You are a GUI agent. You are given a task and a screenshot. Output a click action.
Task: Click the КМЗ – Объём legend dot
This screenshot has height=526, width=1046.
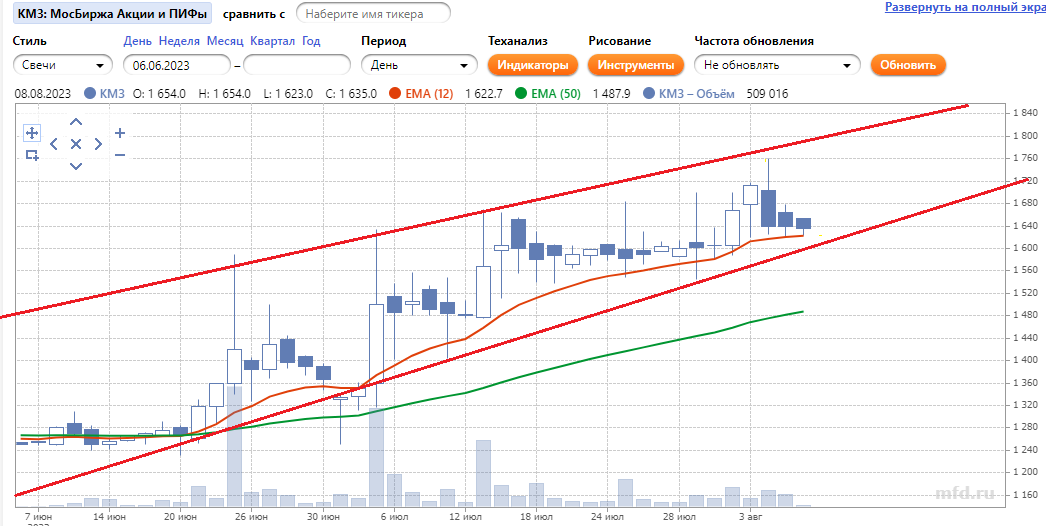pos(649,94)
